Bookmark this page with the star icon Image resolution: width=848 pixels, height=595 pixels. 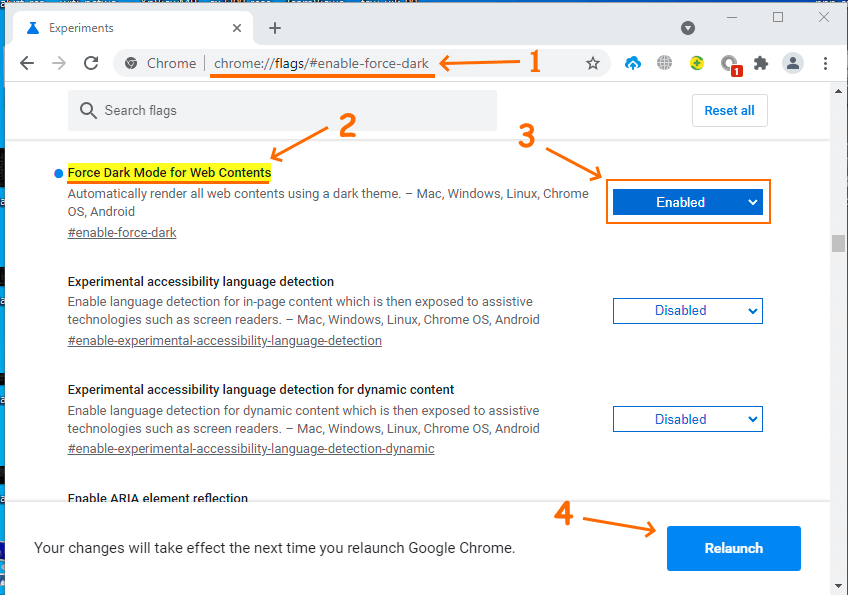[x=593, y=63]
